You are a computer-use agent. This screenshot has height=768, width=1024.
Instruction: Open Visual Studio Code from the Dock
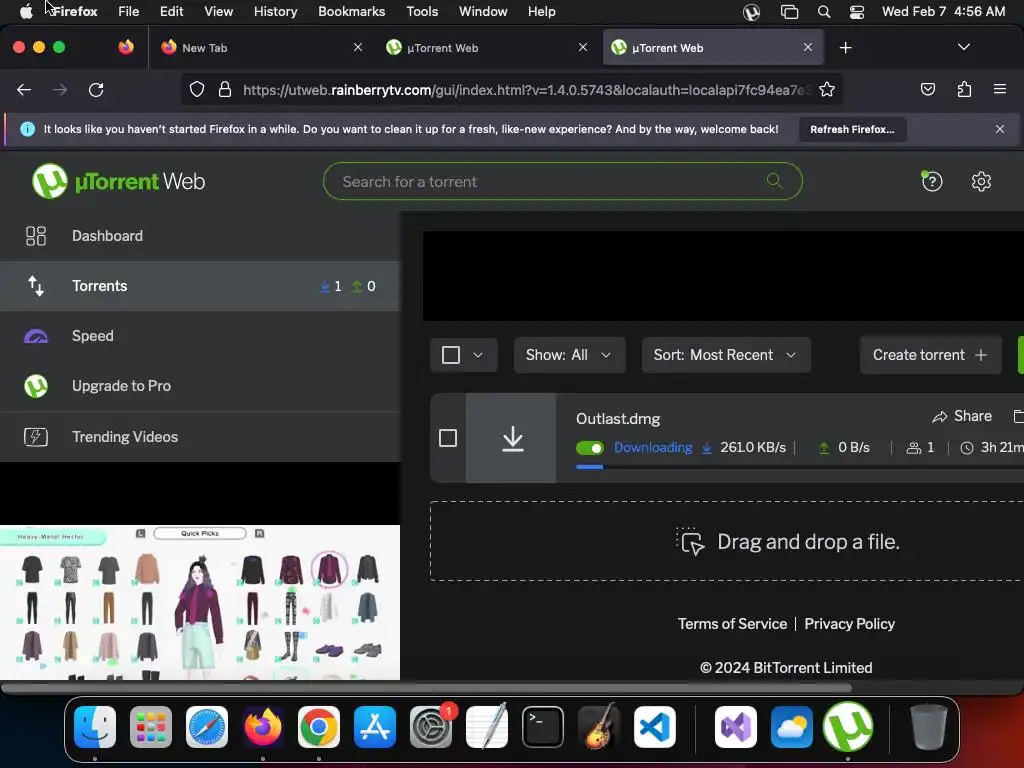[654, 727]
